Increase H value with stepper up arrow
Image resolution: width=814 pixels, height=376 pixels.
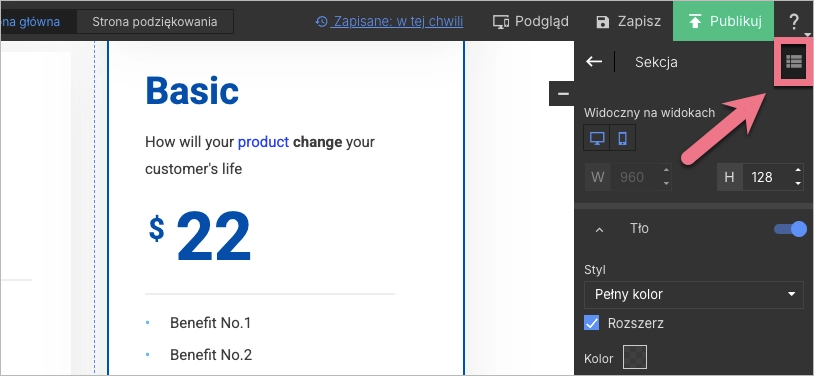click(798, 170)
